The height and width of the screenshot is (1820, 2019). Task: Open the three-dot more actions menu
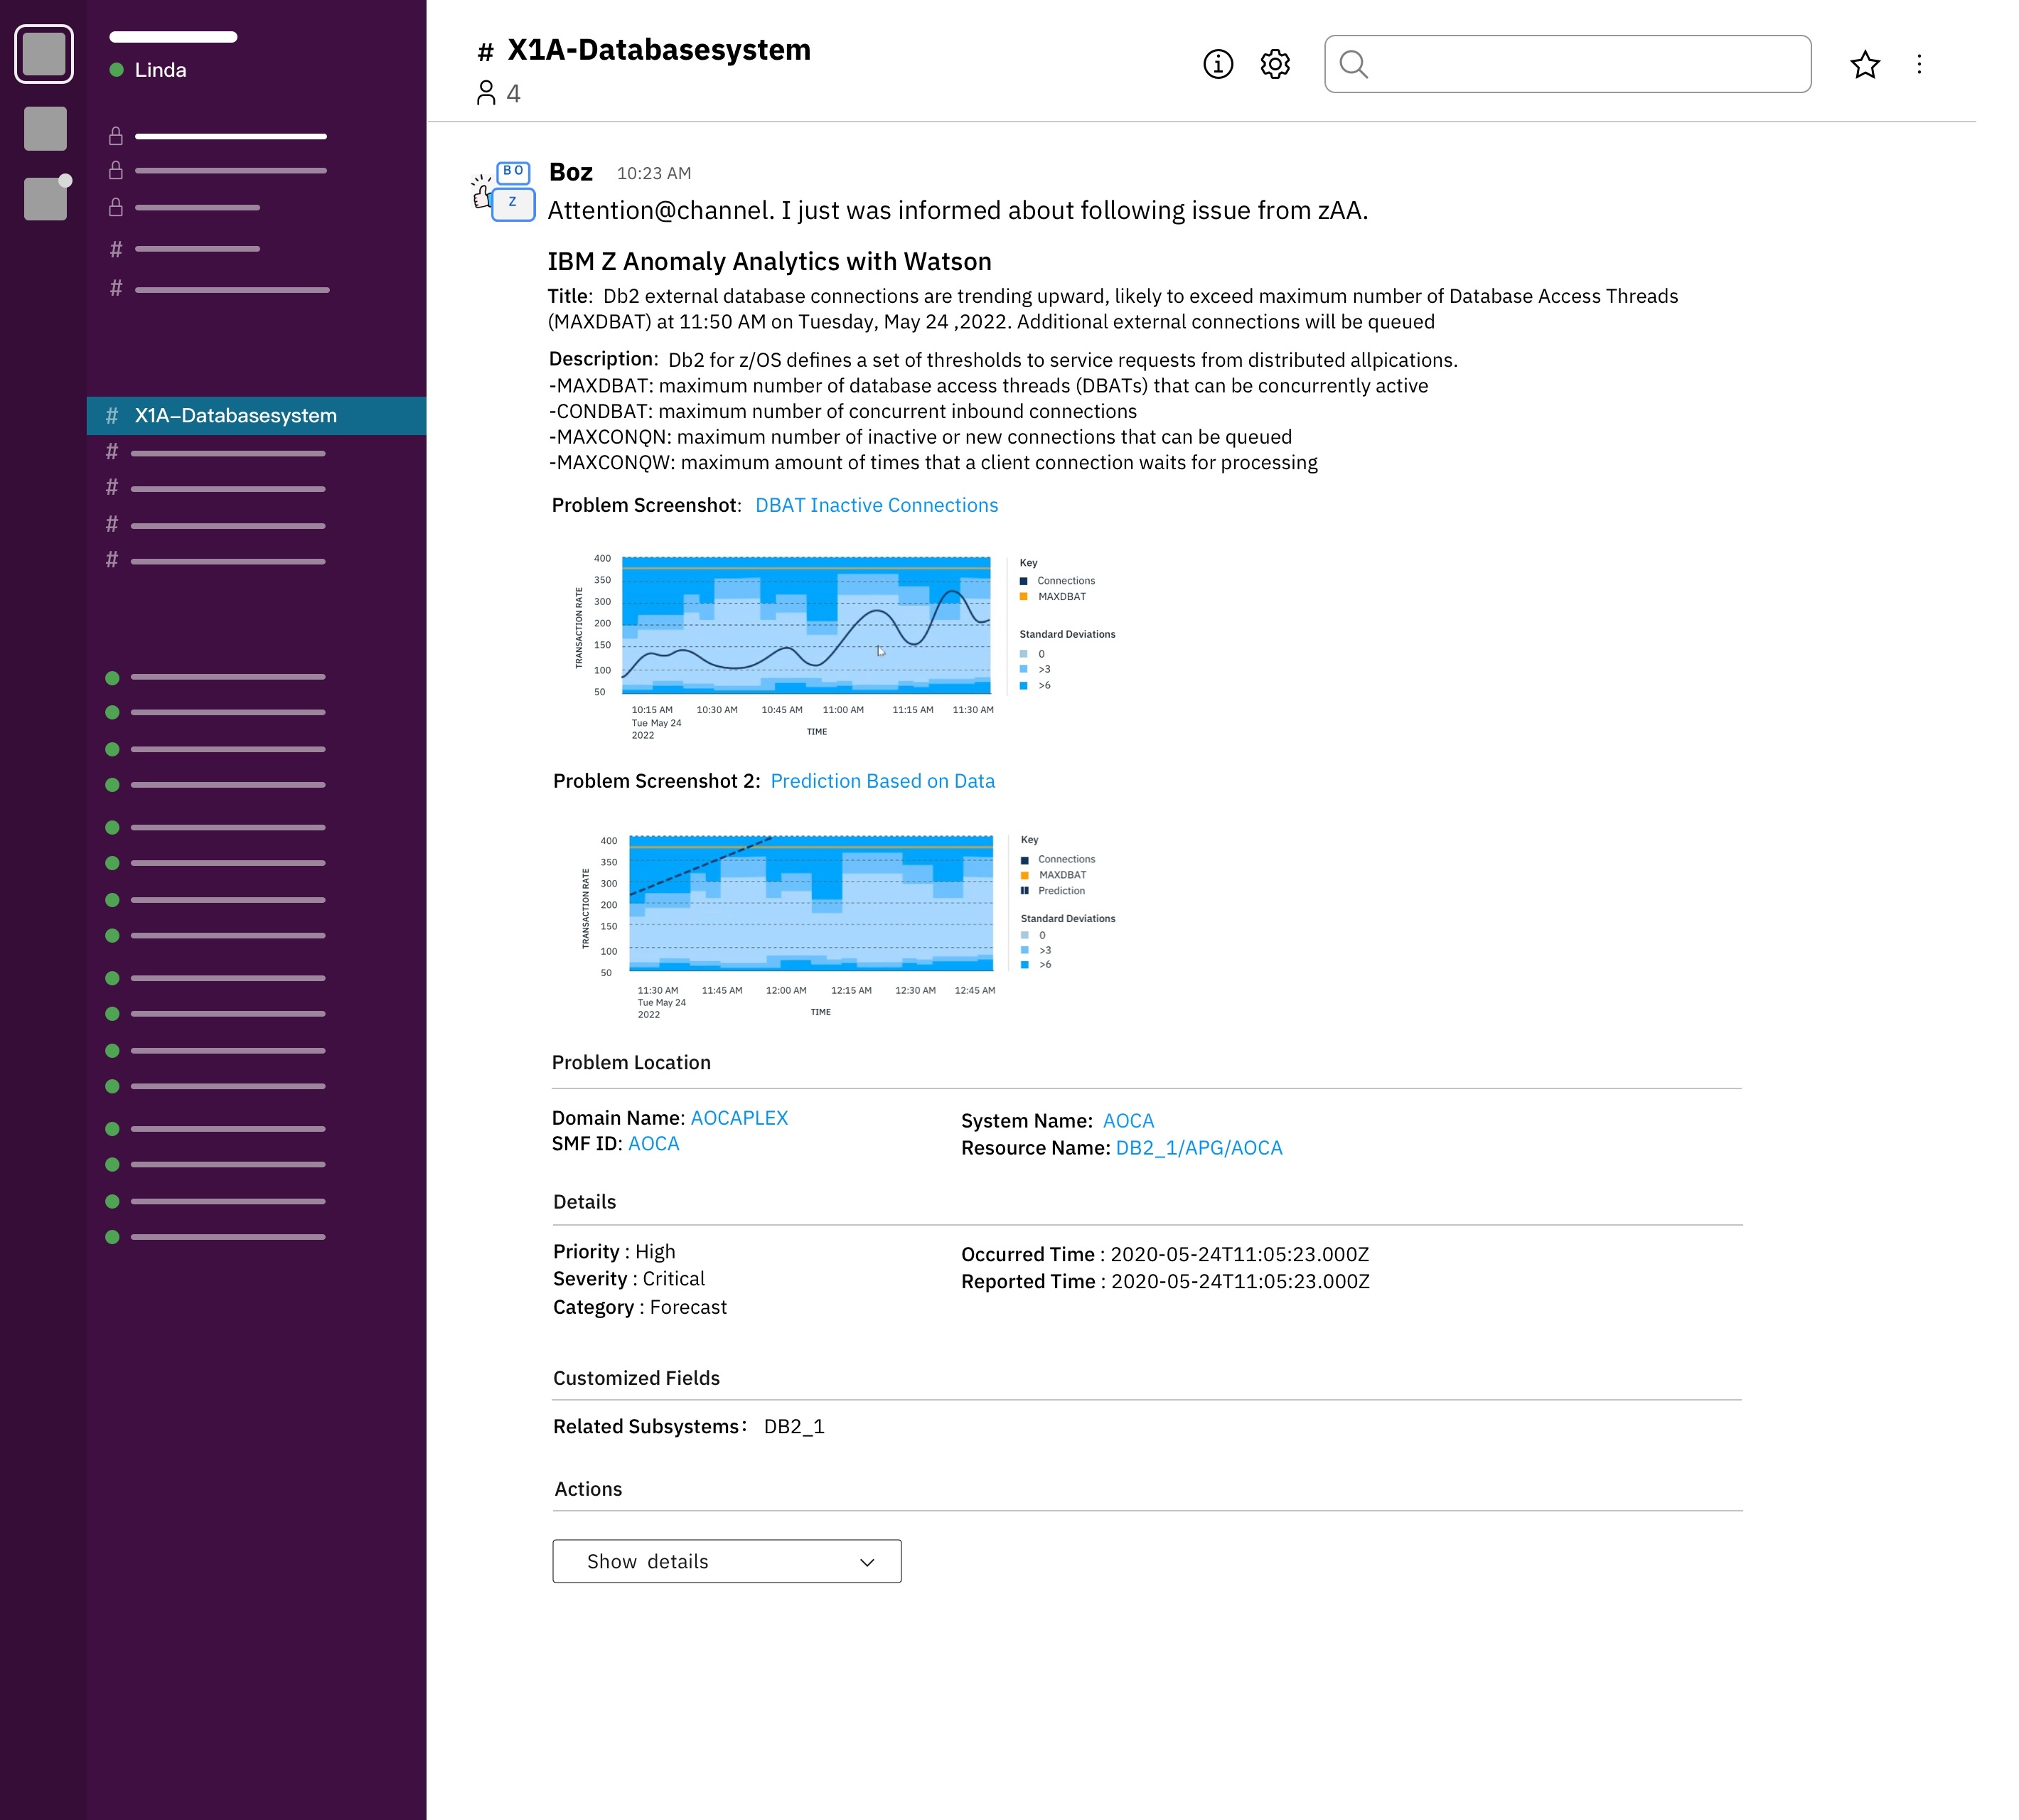tap(1919, 64)
